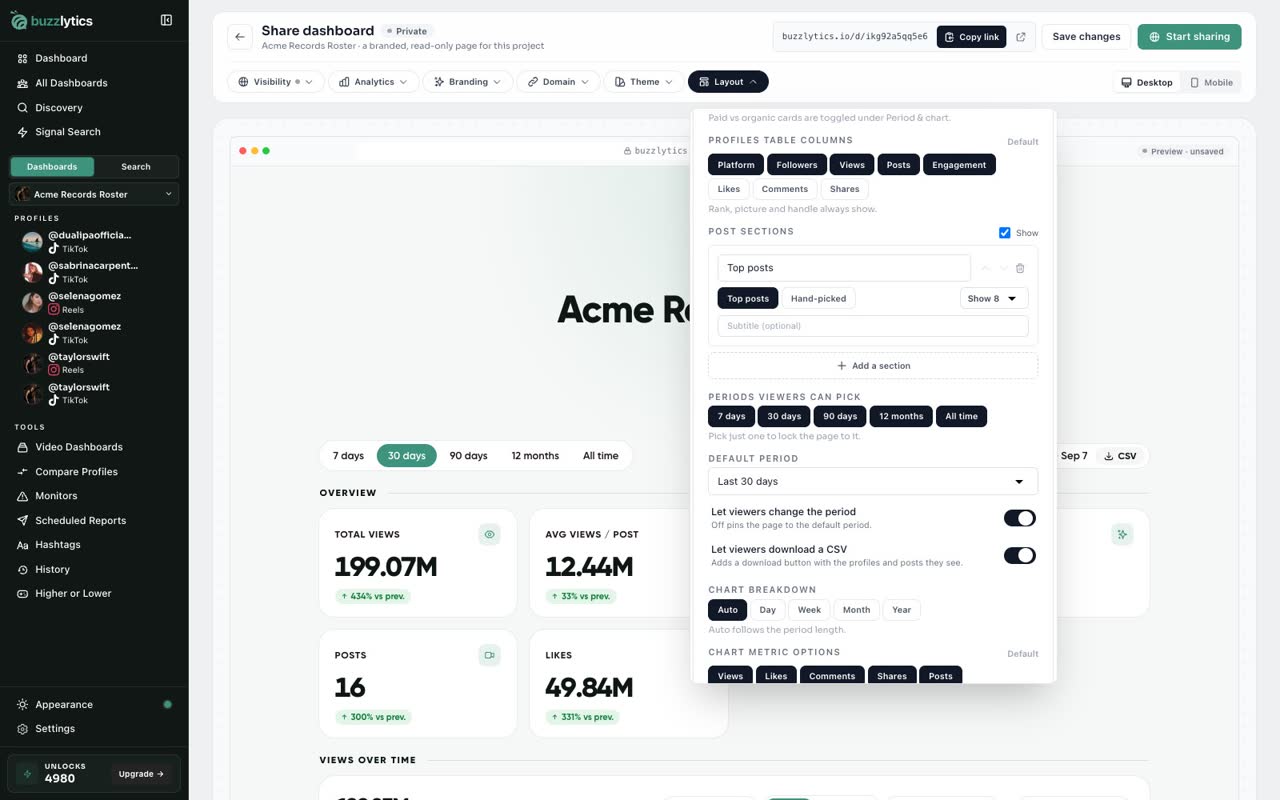Expand the Acme Records Roster project selector
Screen dimensions: 1280x800
coord(94,194)
